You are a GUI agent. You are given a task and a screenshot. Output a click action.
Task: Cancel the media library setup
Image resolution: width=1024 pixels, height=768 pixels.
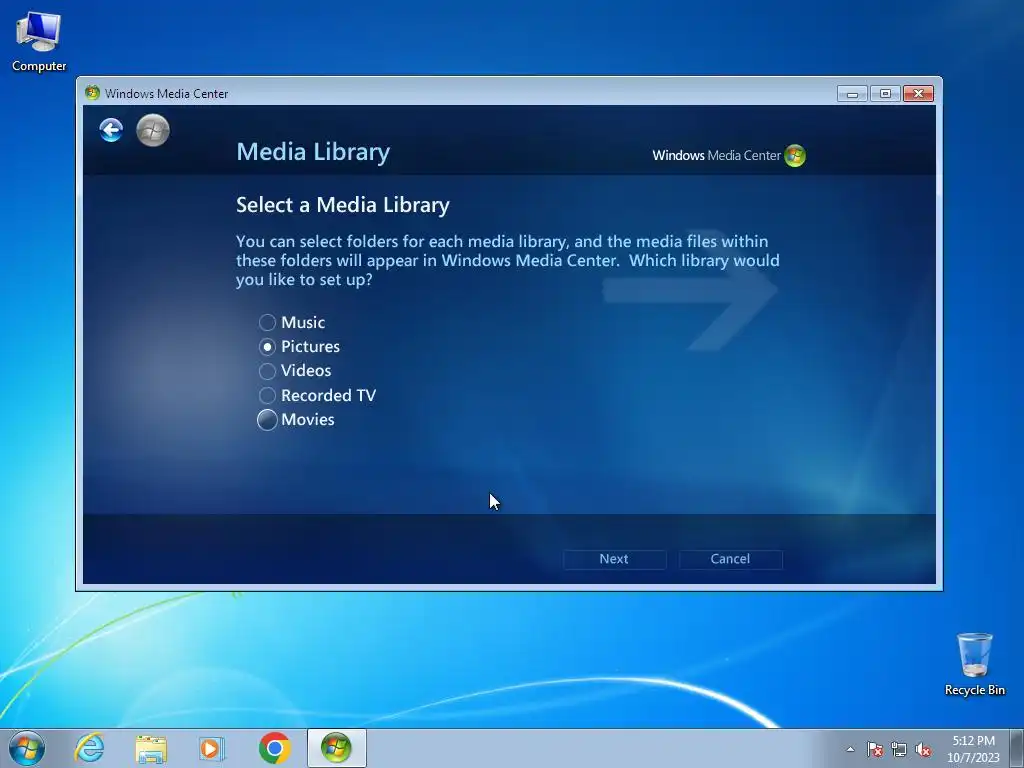coord(730,559)
